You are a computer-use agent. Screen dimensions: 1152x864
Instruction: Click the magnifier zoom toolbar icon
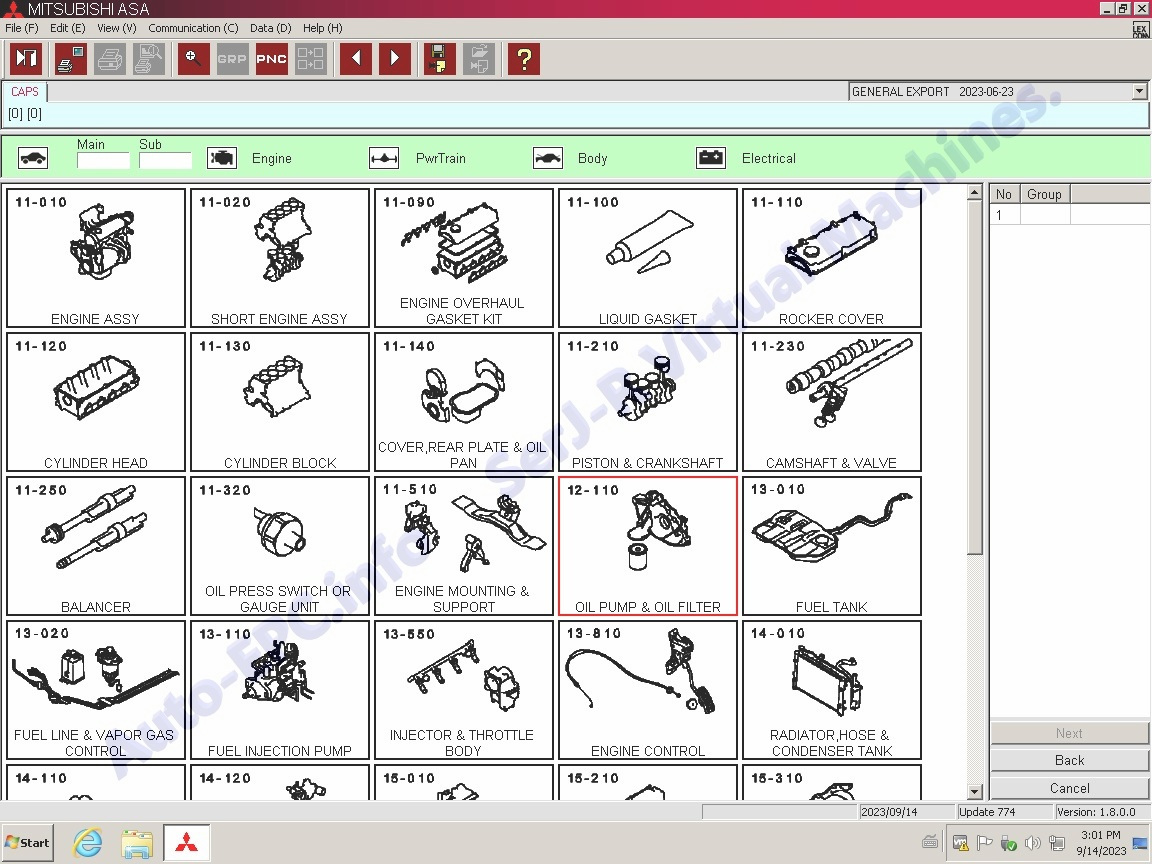(194, 59)
